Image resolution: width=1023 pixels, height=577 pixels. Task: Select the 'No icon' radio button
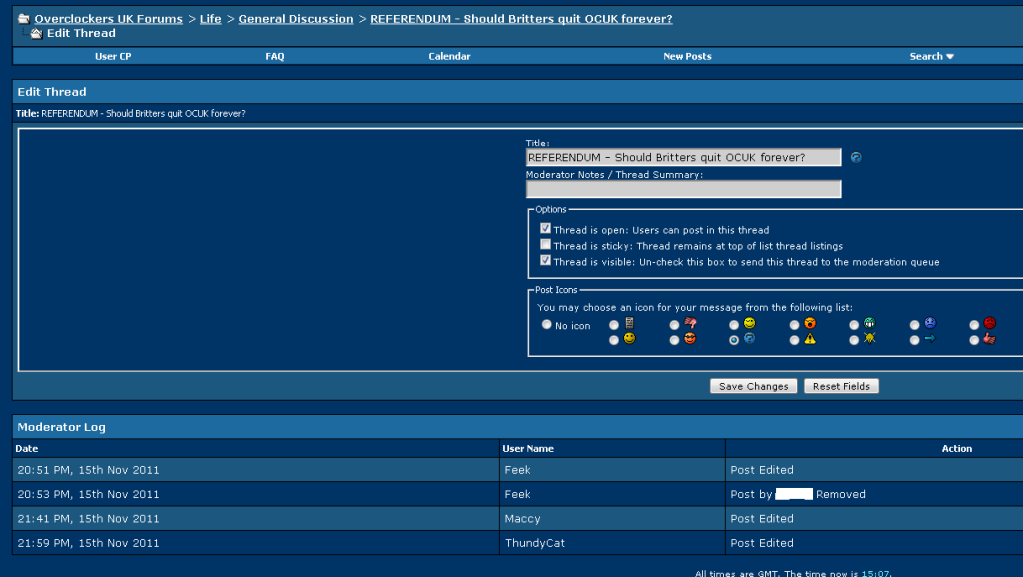tap(546, 325)
